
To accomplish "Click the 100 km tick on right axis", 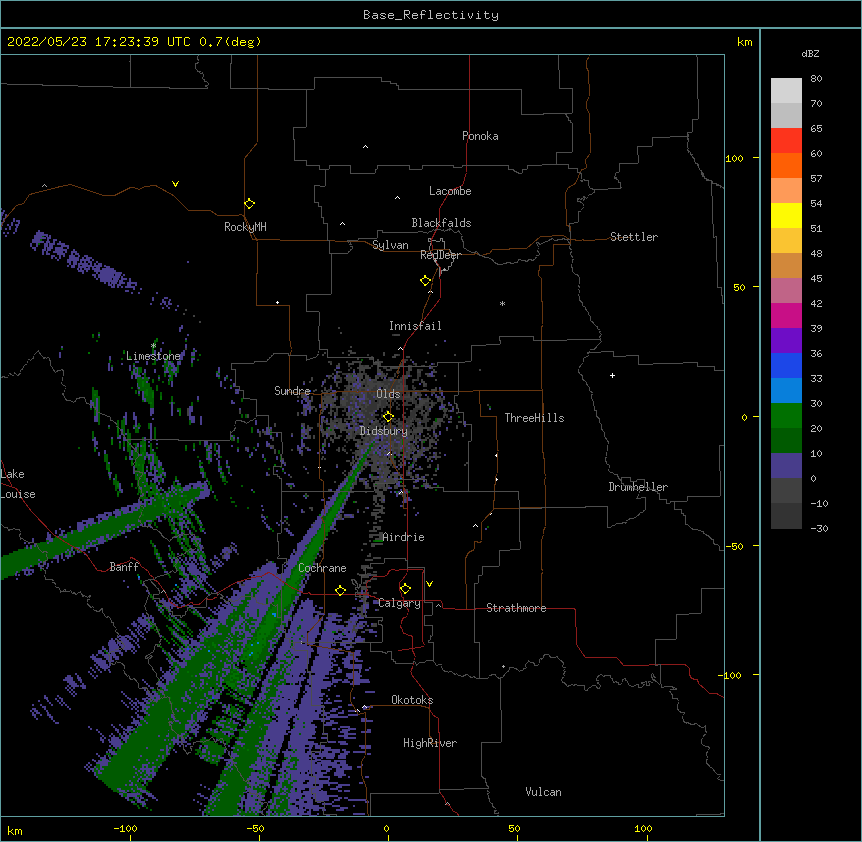I will pyautogui.click(x=734, y=158).
